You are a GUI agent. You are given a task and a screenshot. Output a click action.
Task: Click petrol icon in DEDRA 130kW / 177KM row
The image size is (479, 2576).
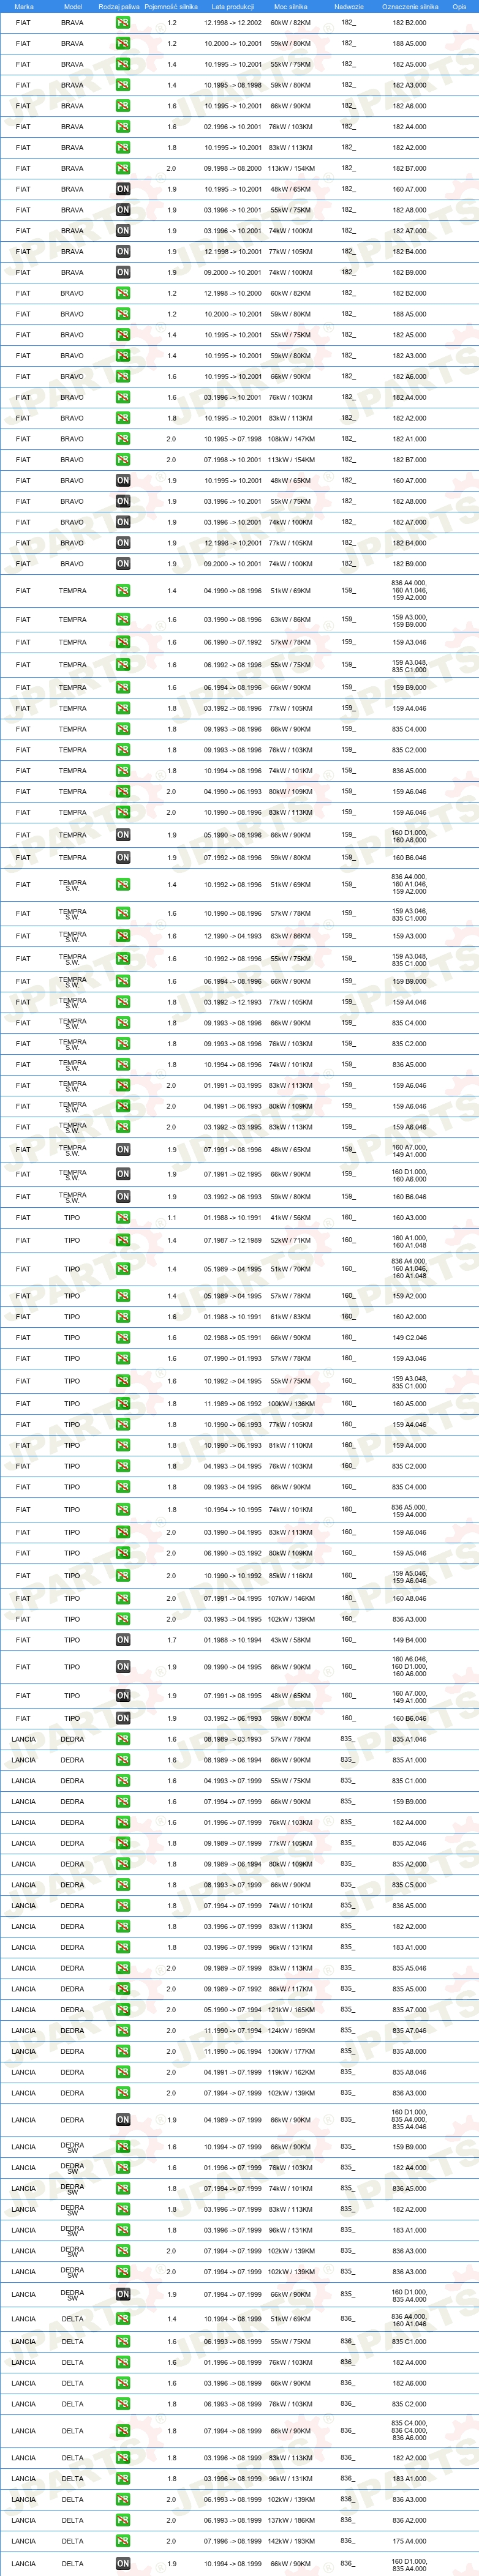[122, 2052]
